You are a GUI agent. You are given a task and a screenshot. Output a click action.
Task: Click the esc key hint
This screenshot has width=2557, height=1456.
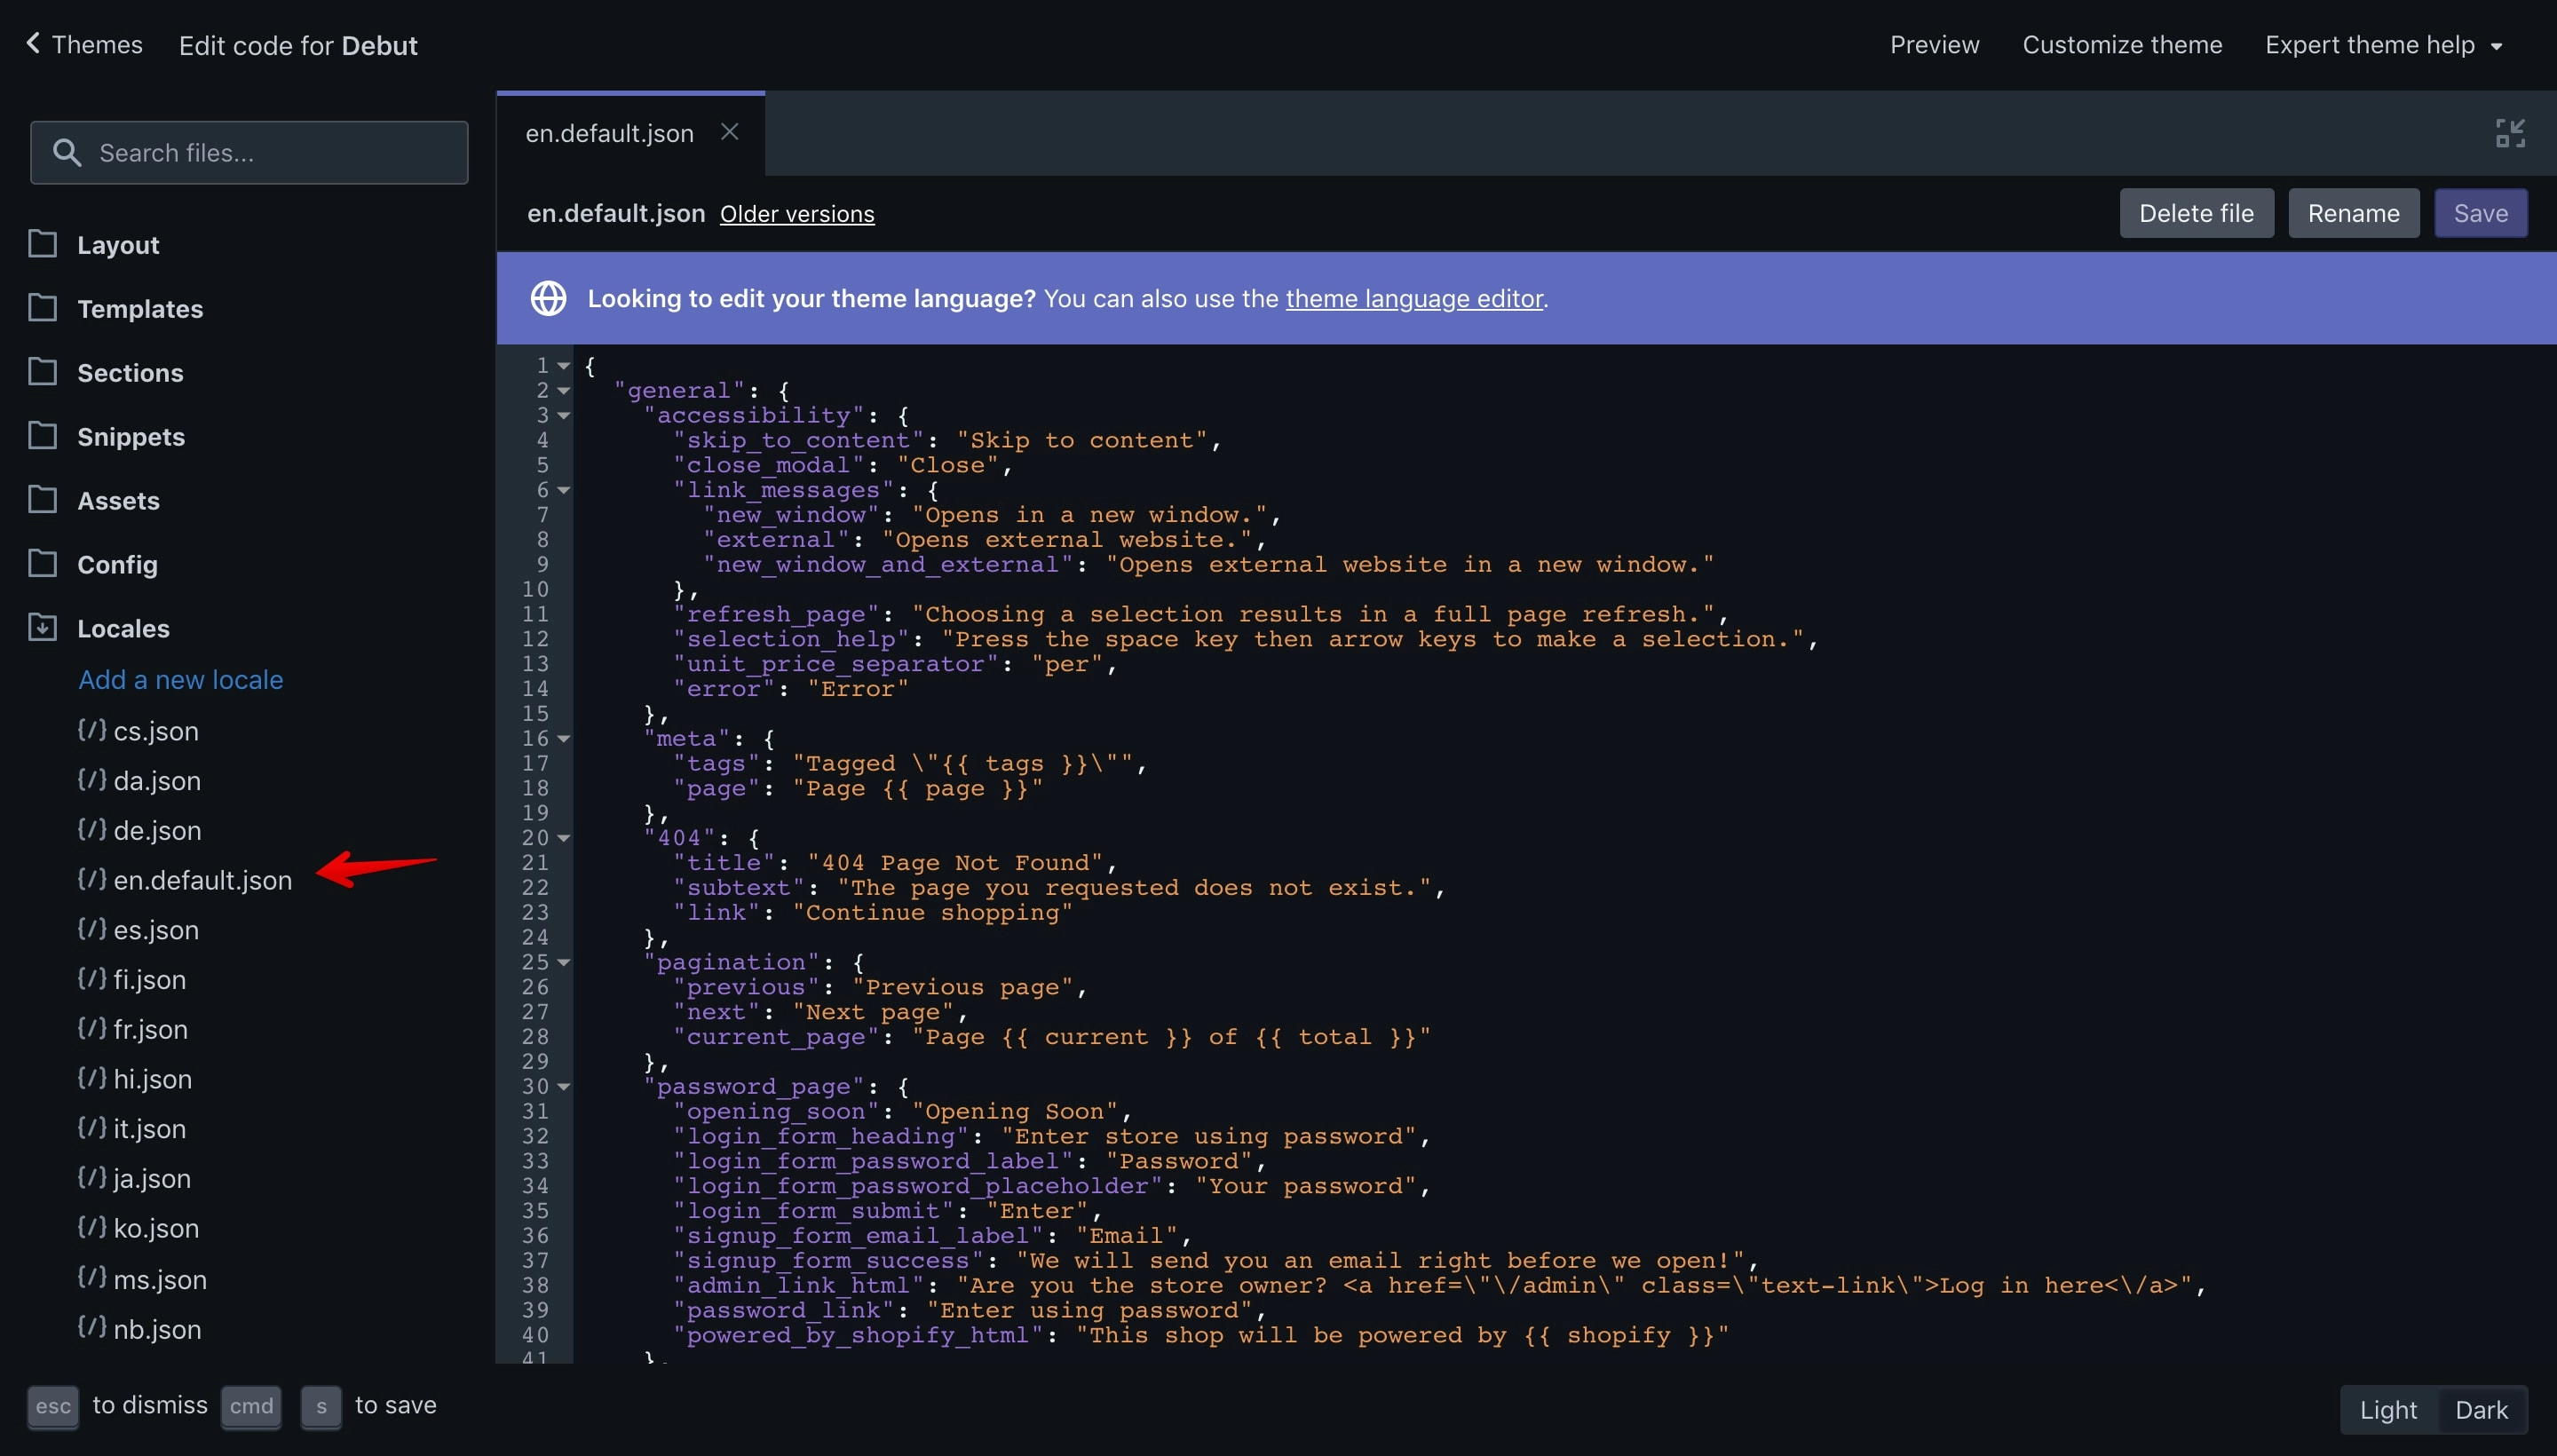[53, 1407]
